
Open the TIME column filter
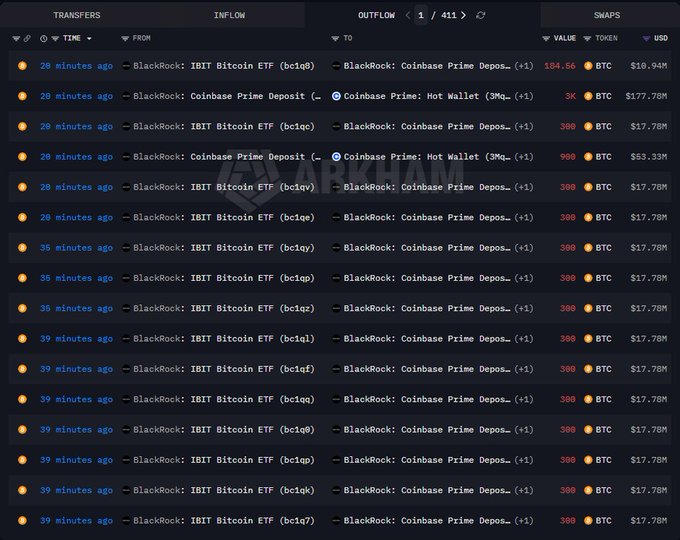point(55,39)
